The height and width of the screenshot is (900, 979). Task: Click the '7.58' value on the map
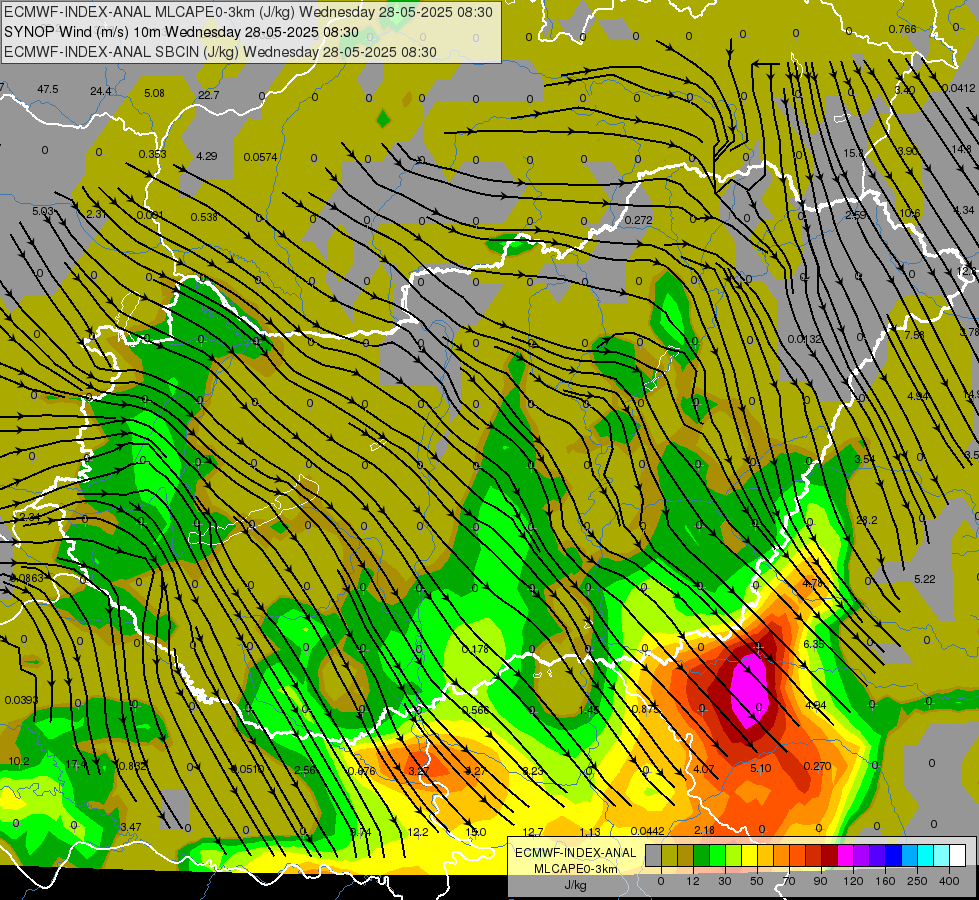(915, 335)
